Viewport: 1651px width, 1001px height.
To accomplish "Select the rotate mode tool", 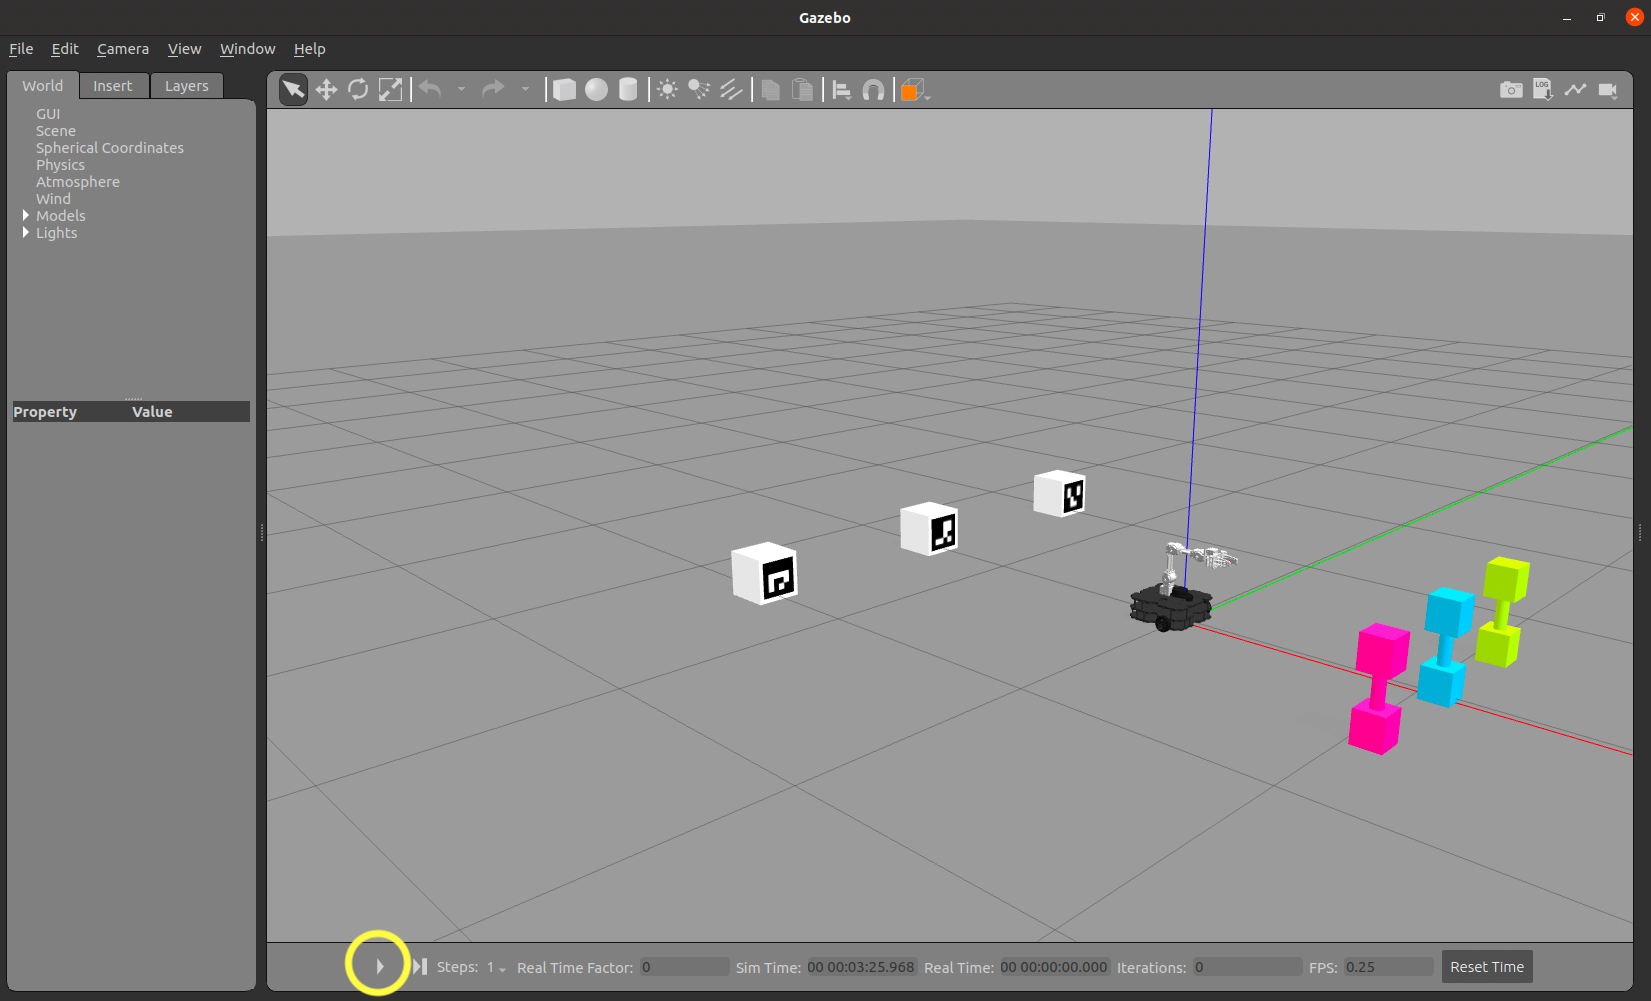I will (358, 90).
